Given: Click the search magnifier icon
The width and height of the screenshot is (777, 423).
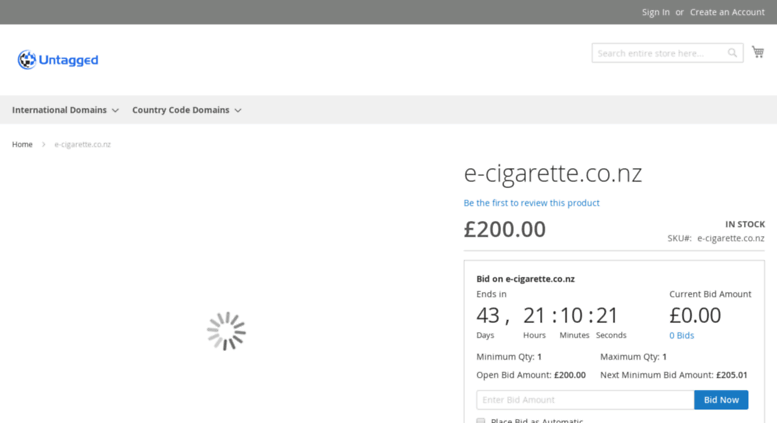Looking at the screenshot, I should [732, 53].
